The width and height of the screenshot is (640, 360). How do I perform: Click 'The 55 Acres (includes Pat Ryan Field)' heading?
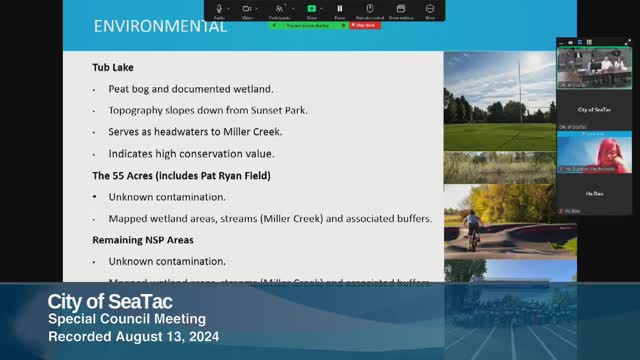point(181,176)
